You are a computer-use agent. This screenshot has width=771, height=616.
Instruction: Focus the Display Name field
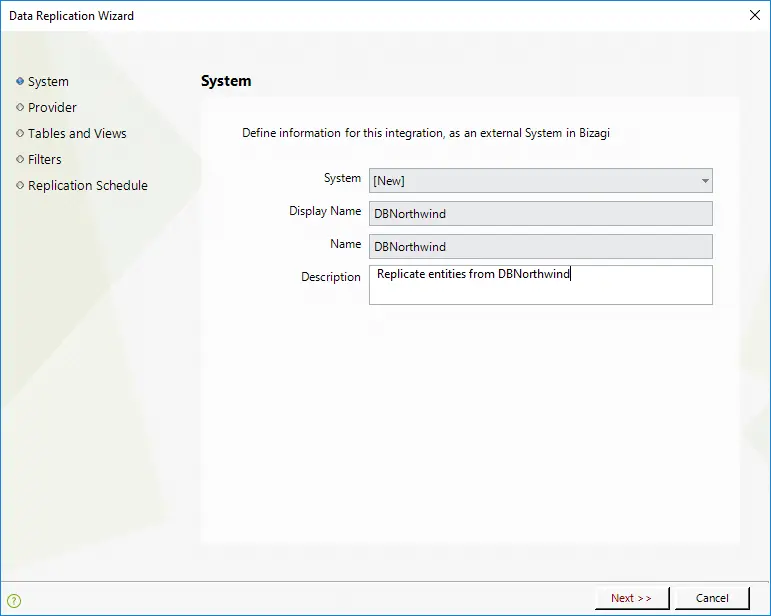click(540, 213)
